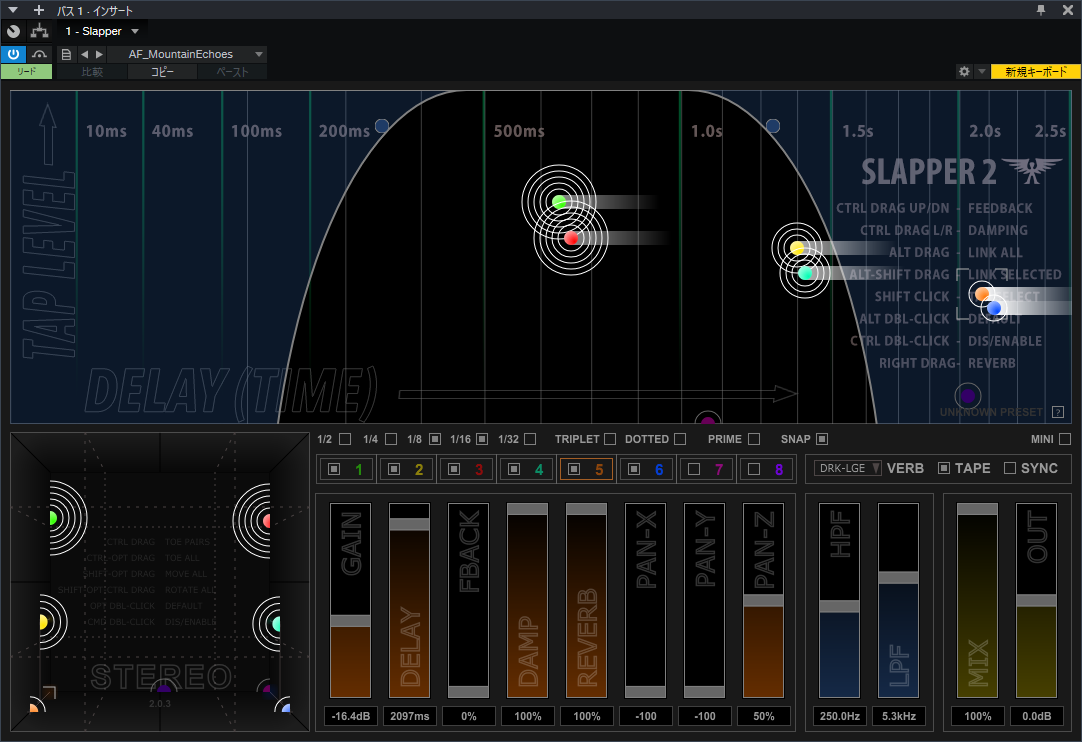This screenshot has width=1082, height=742.
Task: Select the blue tap dot in delay display
Action: (x=994, y=308)
